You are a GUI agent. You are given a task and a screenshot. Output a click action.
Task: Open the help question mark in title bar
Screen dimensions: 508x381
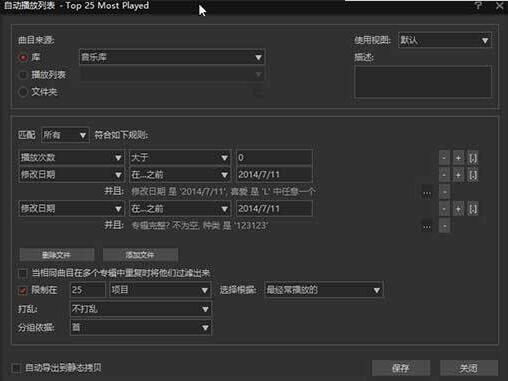coord(478,6)
